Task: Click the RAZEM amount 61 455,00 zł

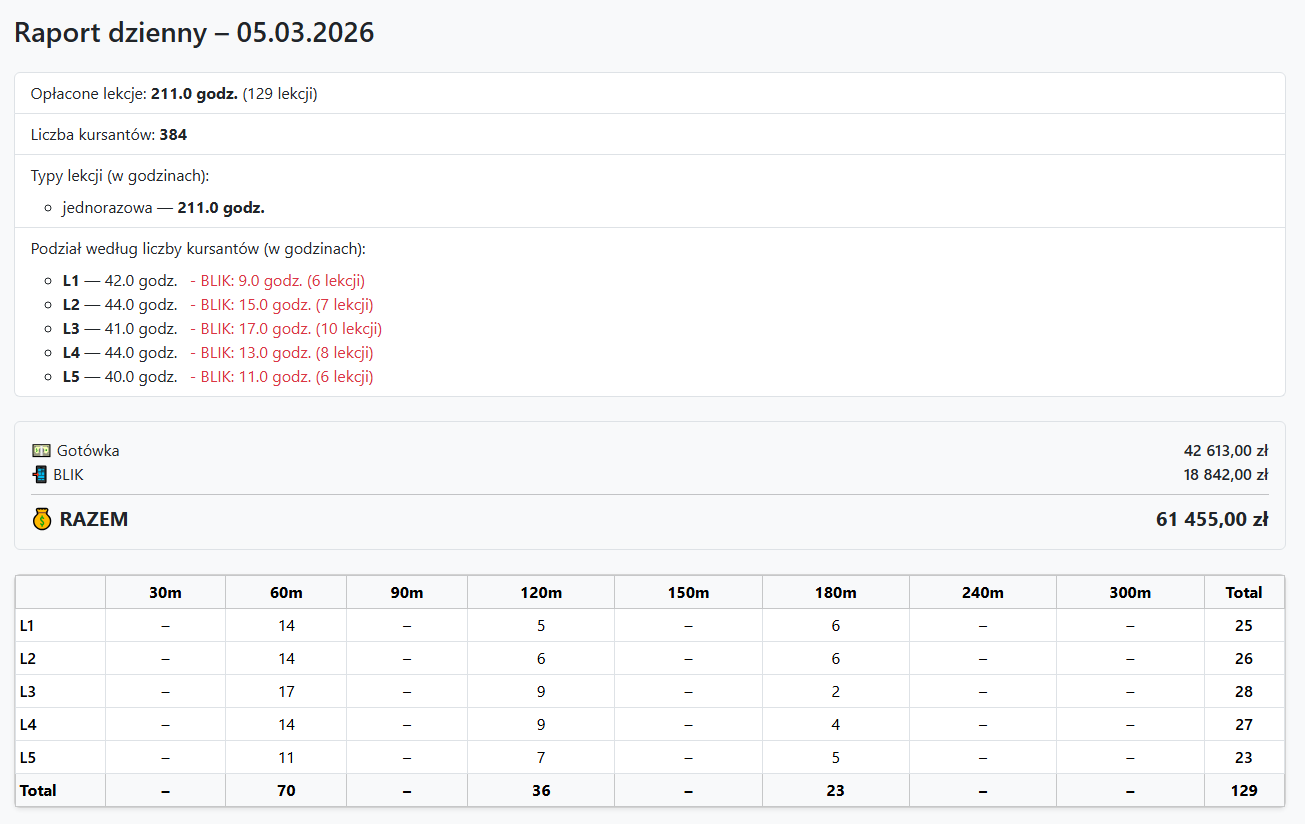Action: [x=1212, y=519]
